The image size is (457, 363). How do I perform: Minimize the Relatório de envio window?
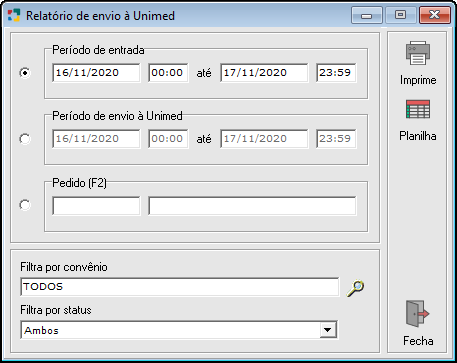pyautogui.click(x=367, y=15)
